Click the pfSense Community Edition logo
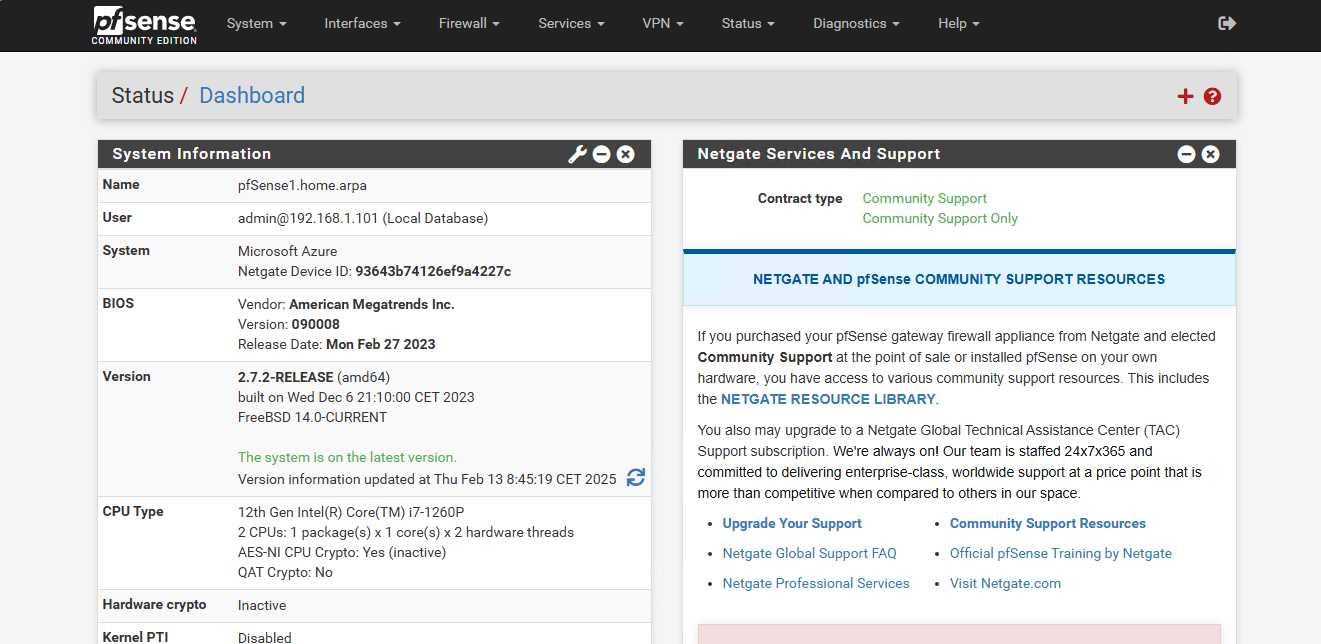Viewport: 1321px width, 644px height. (x=145, y=25)
